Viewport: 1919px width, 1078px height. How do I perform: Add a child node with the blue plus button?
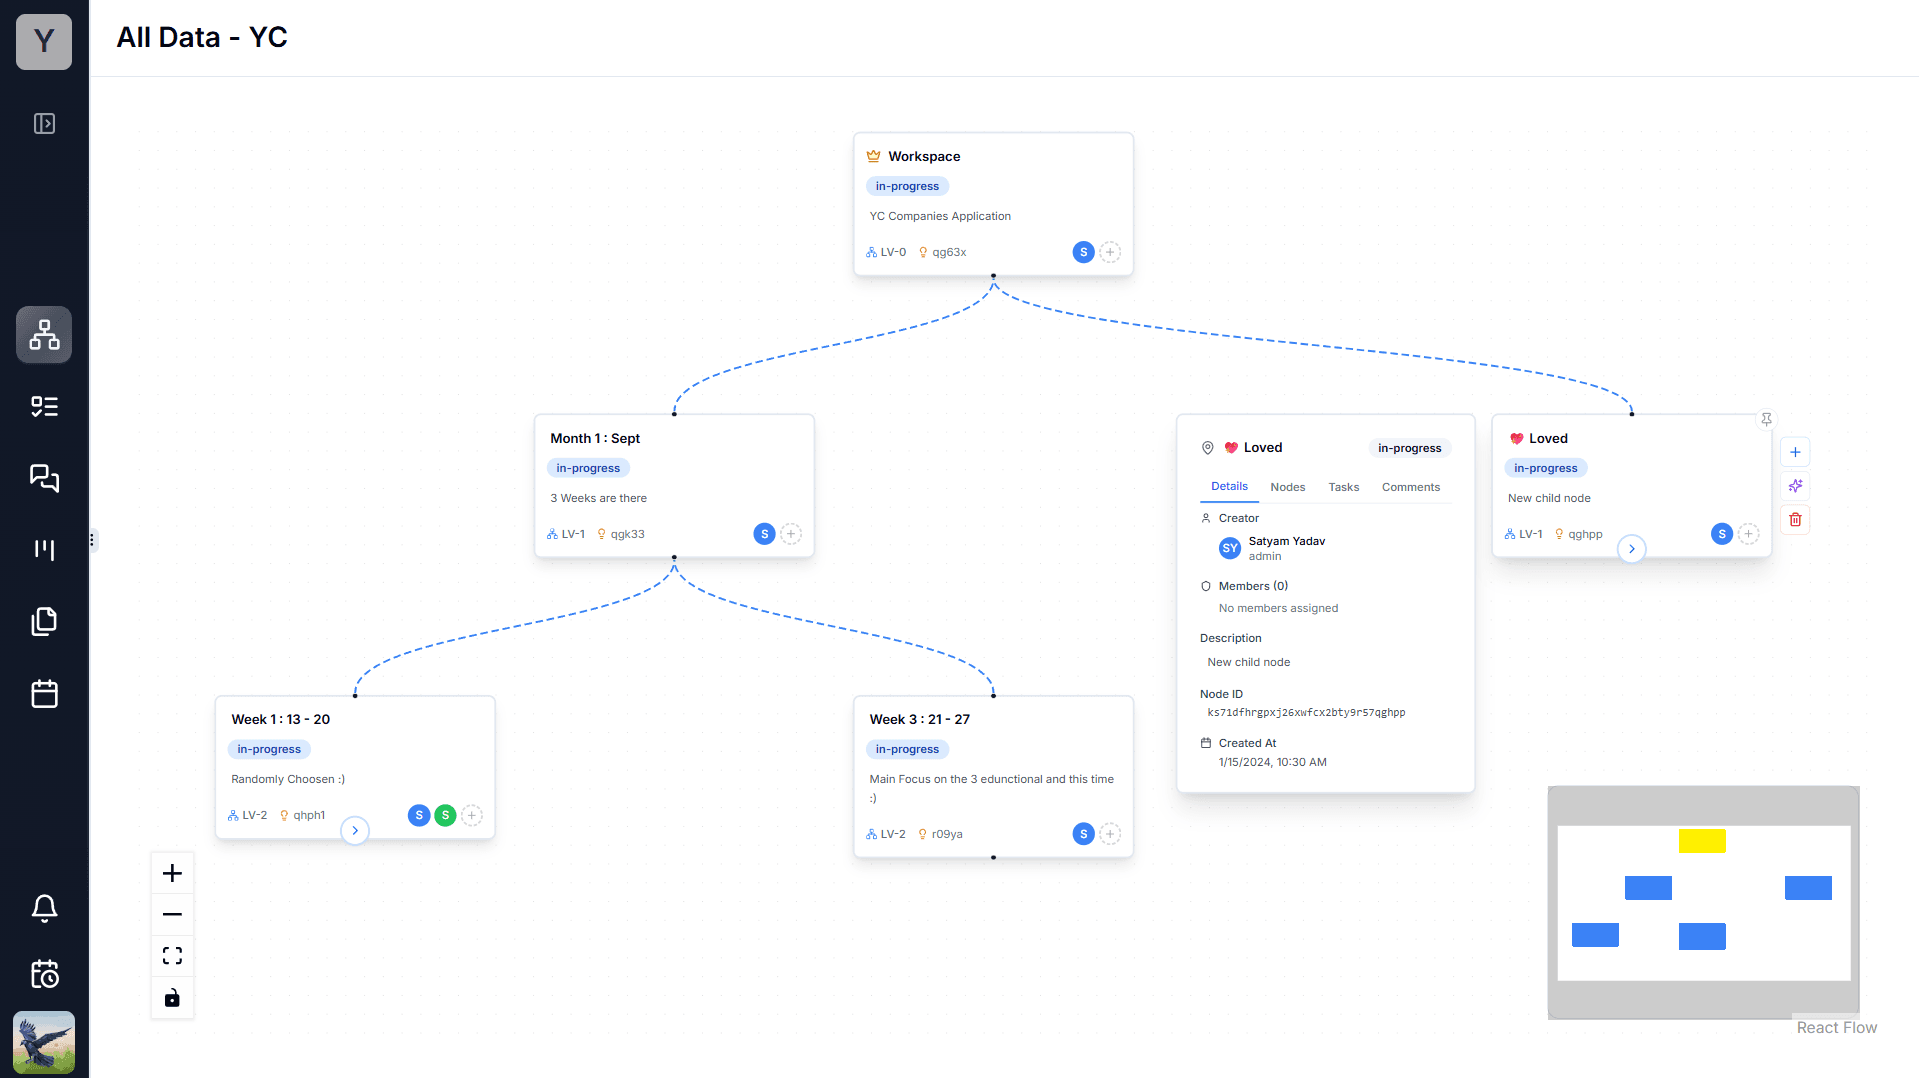click(1795, 452)
